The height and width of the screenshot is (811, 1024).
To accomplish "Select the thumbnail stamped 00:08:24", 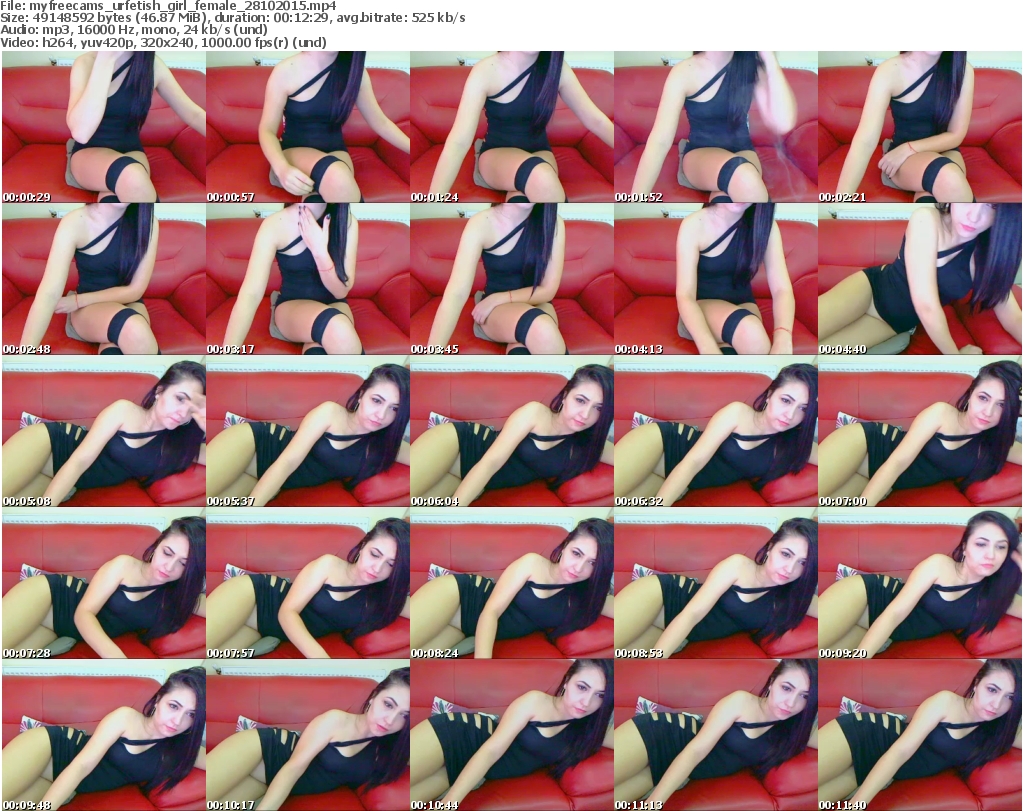I will point(511,583).
